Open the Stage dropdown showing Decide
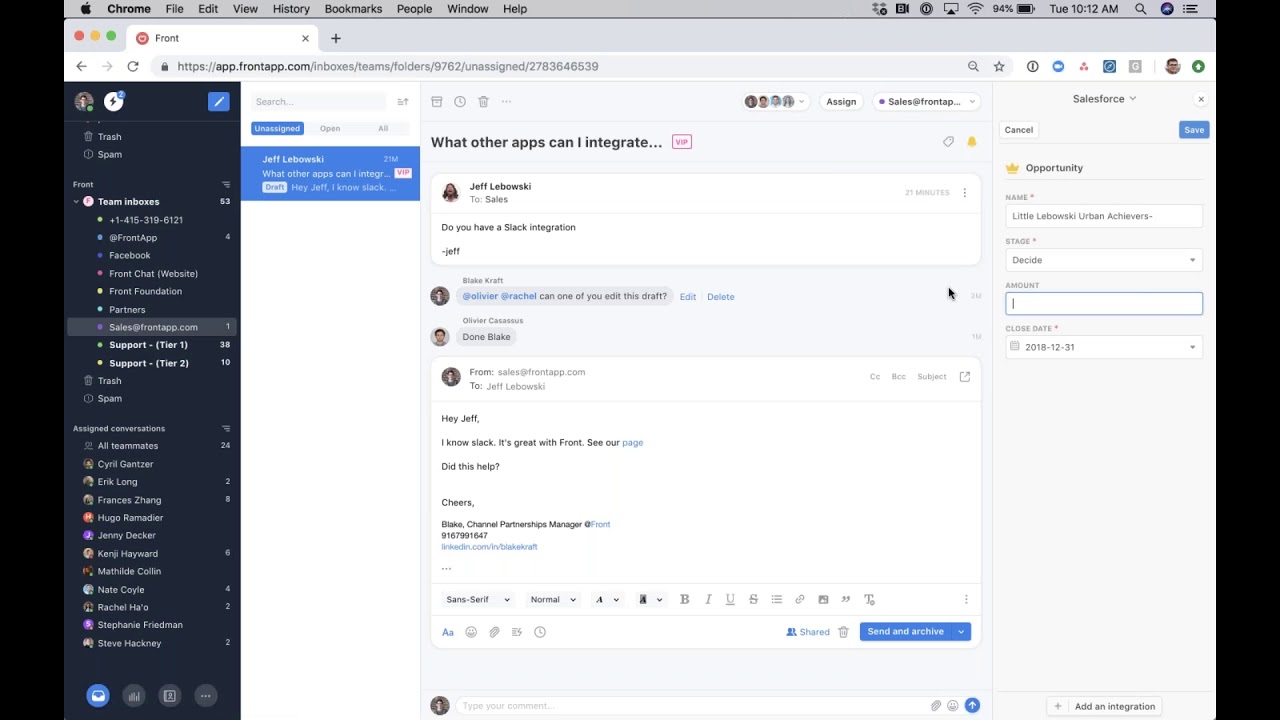 [x=1104, y=260]
